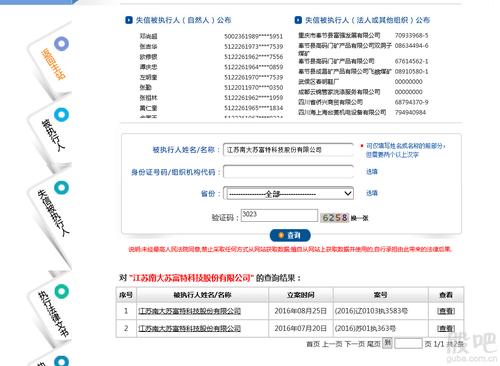The image size is (500, 366).
Task: Click date cell 2016年08月25日
Action: tap(300, 311)
